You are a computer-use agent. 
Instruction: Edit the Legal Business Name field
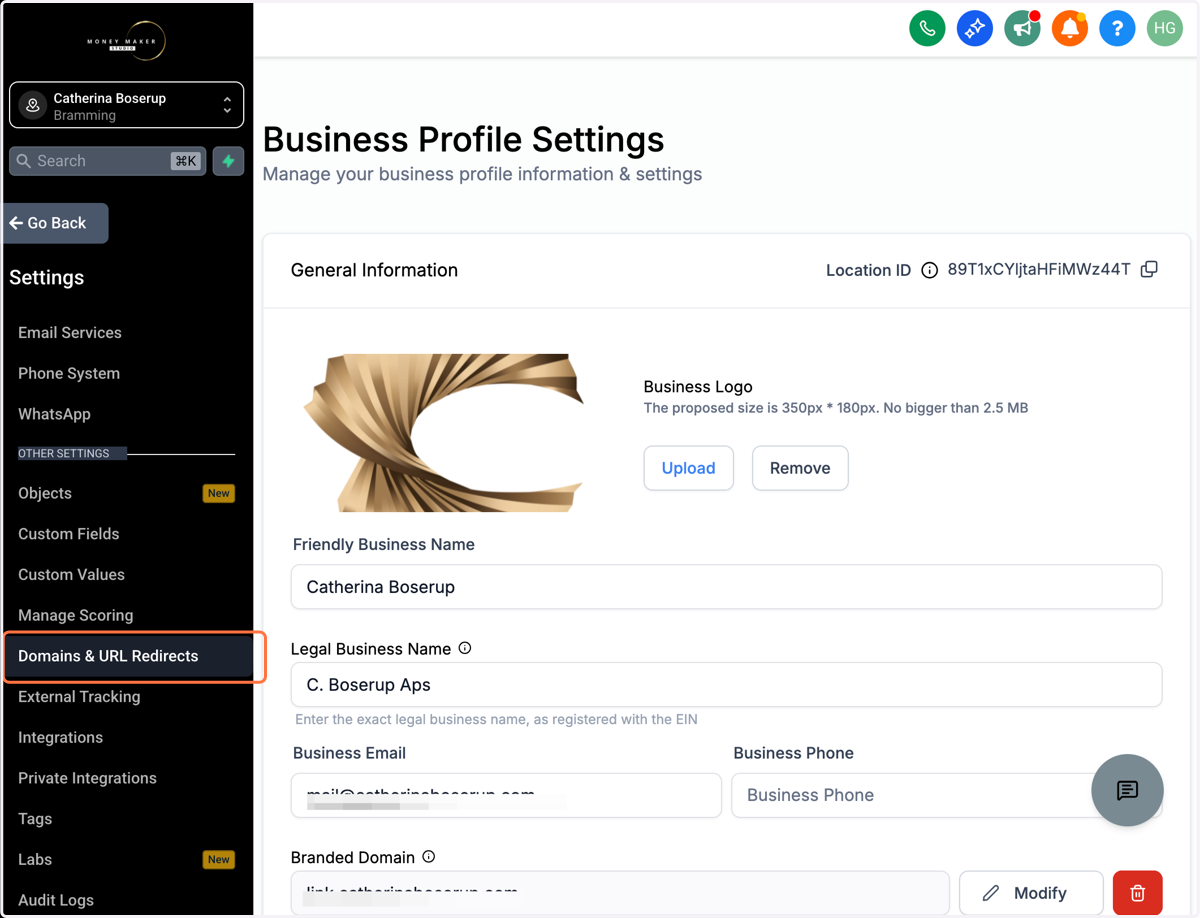tap(726, 685)
